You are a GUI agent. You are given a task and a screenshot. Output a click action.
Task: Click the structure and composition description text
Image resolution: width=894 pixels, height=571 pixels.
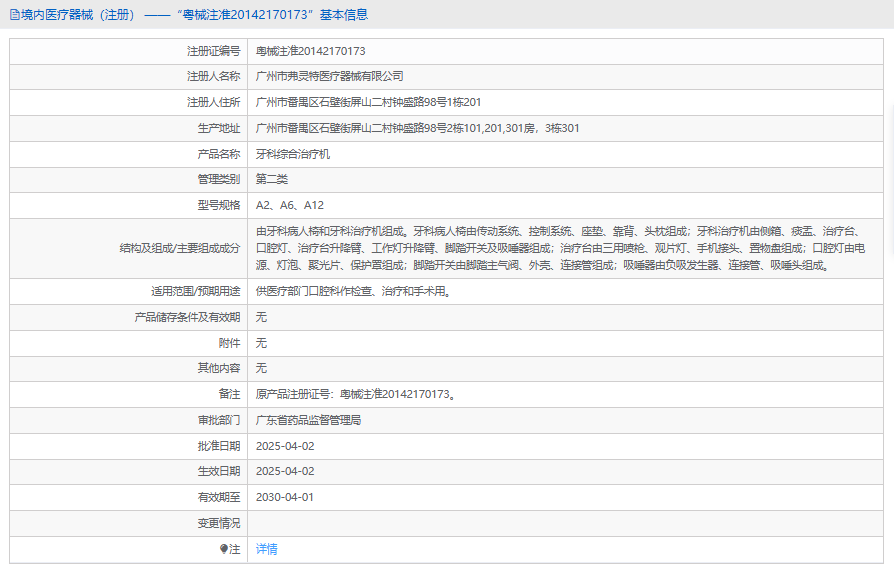(560, 248)
